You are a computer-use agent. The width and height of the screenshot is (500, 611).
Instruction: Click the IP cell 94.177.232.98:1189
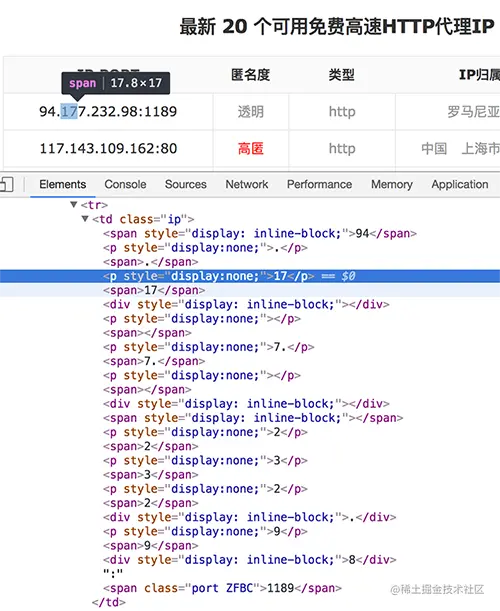point(108,112)
